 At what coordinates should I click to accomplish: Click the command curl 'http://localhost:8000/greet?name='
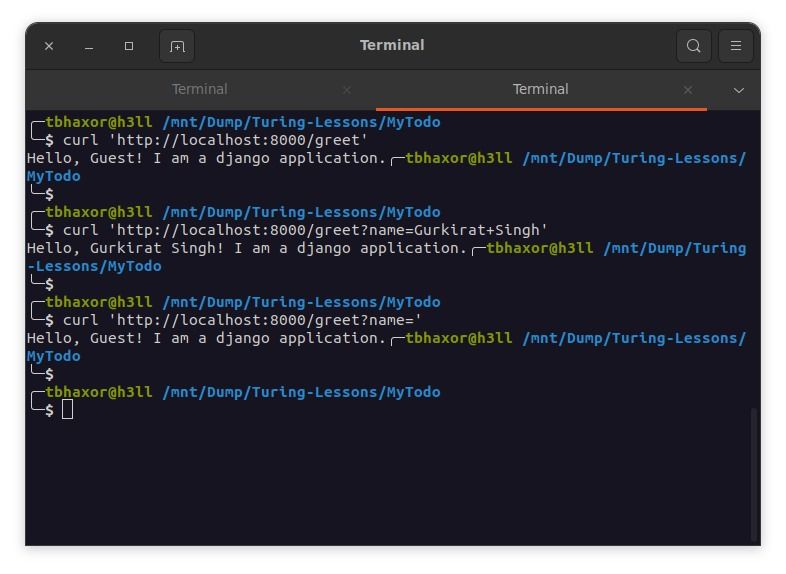point(242,320)
